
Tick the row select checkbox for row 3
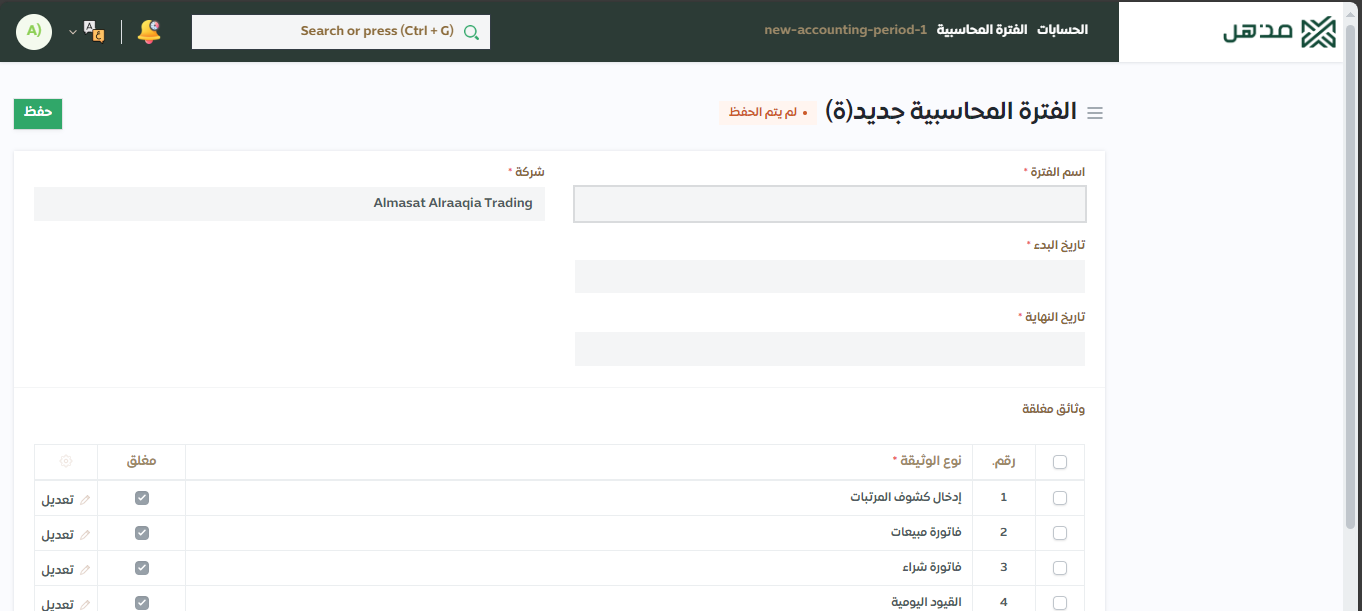[x=1060, y=568]
